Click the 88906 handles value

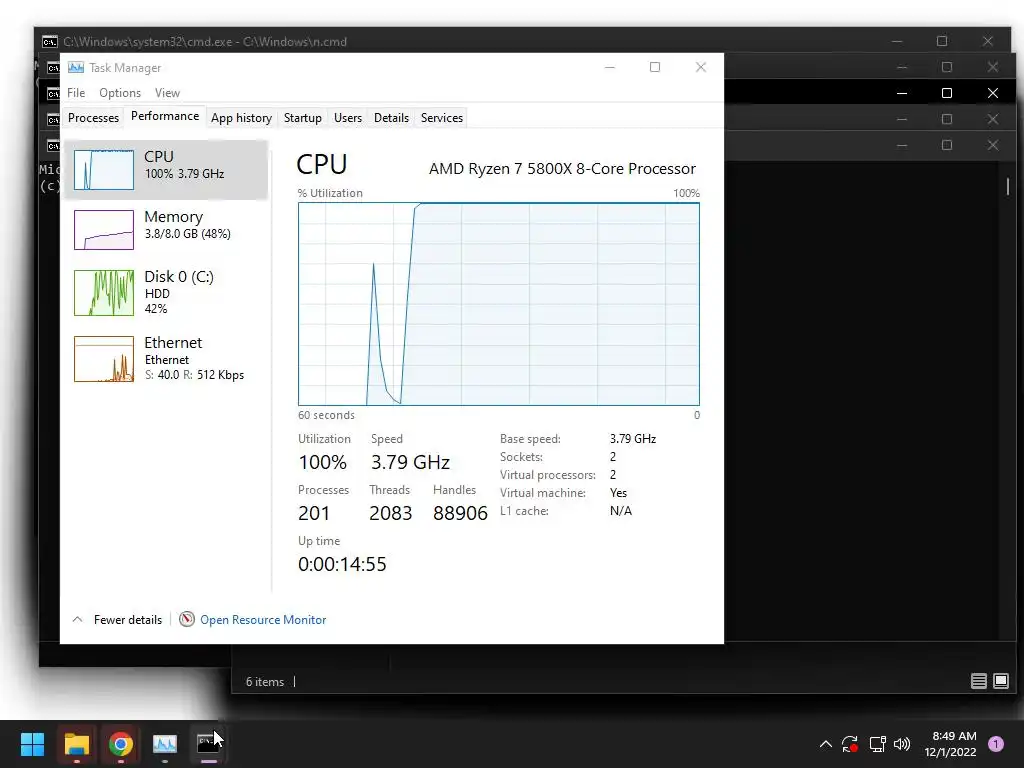(460, 513)
